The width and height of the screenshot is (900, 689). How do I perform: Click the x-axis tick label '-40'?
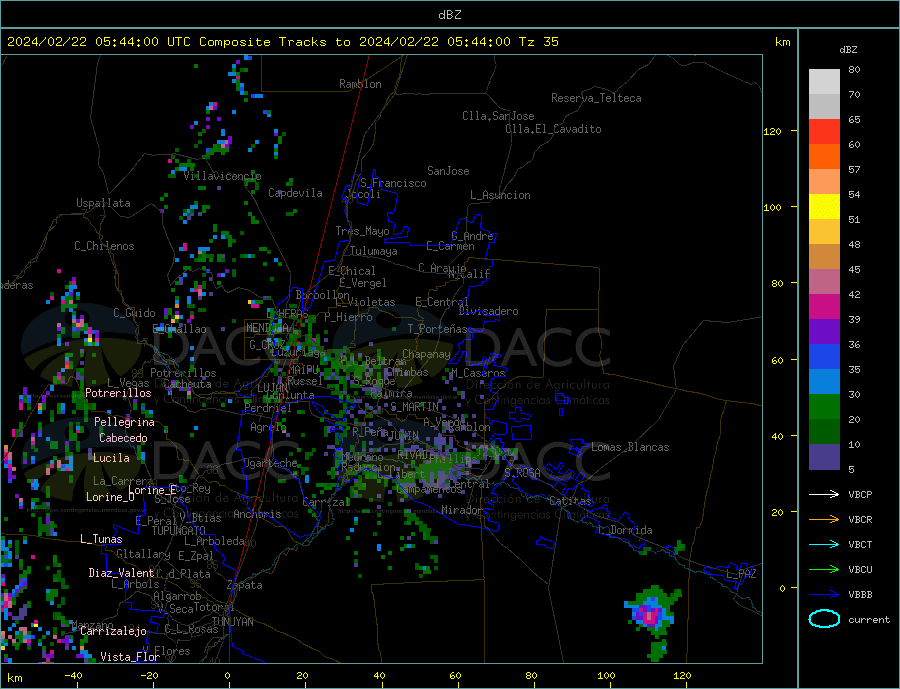pyautogui.click(x=73, y=676)
